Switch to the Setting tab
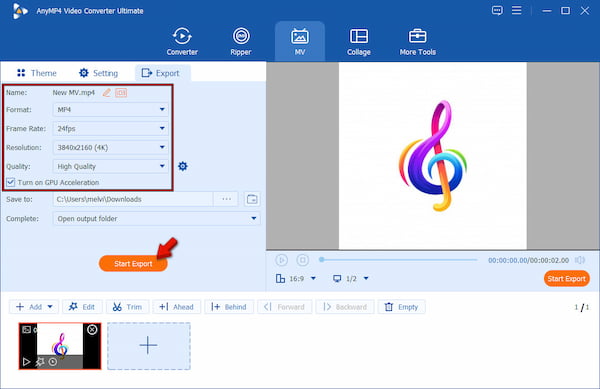This screenshot has height=389, width=600. (98, 73)
